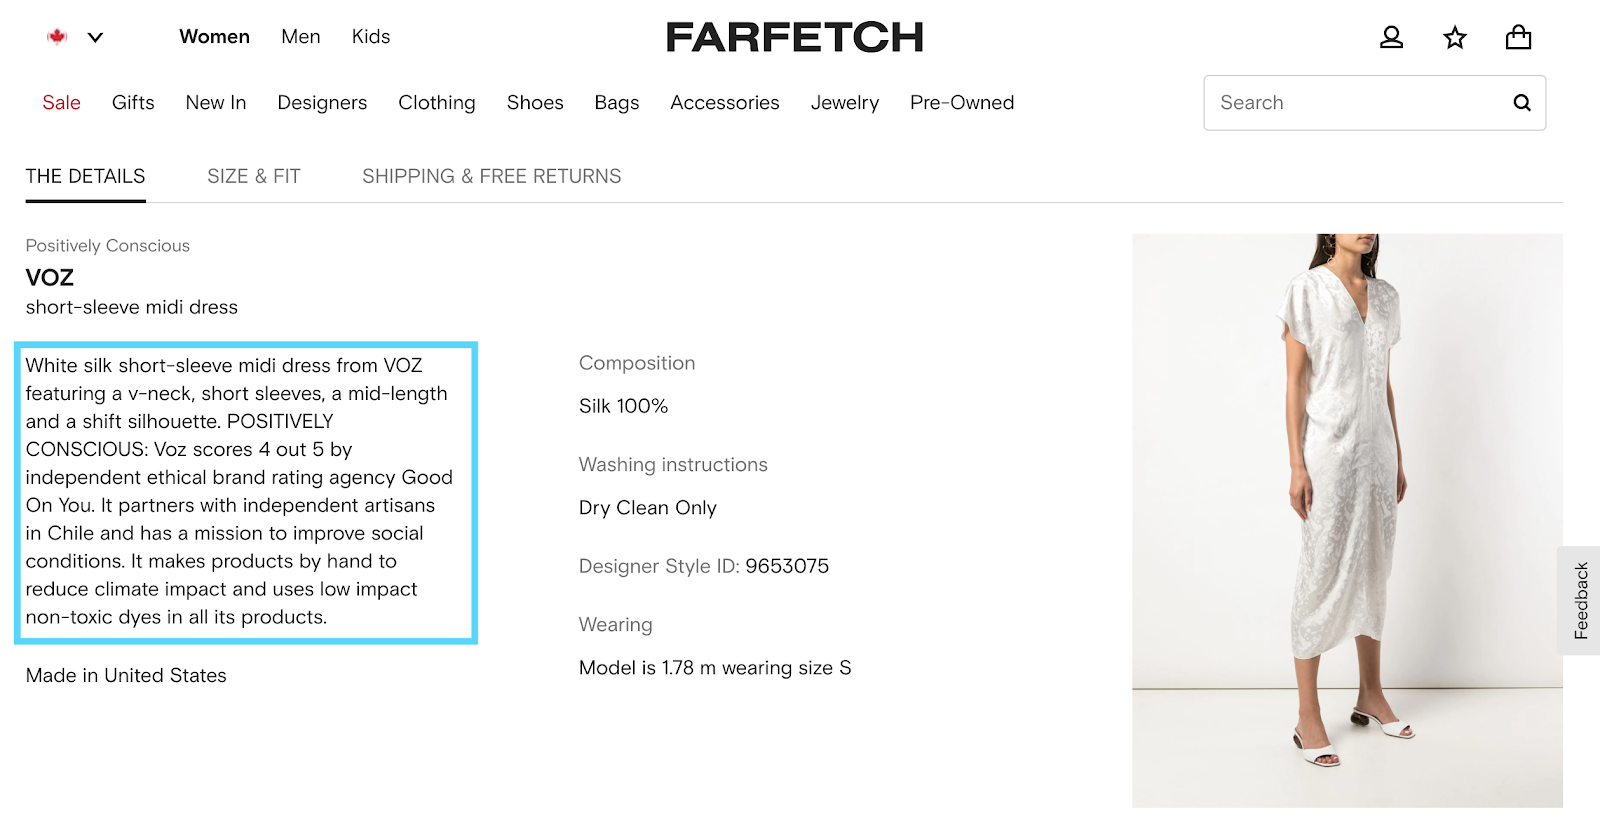Click the search magnifier icon
The image size is (1600, 837).
tap(1522, 103)
